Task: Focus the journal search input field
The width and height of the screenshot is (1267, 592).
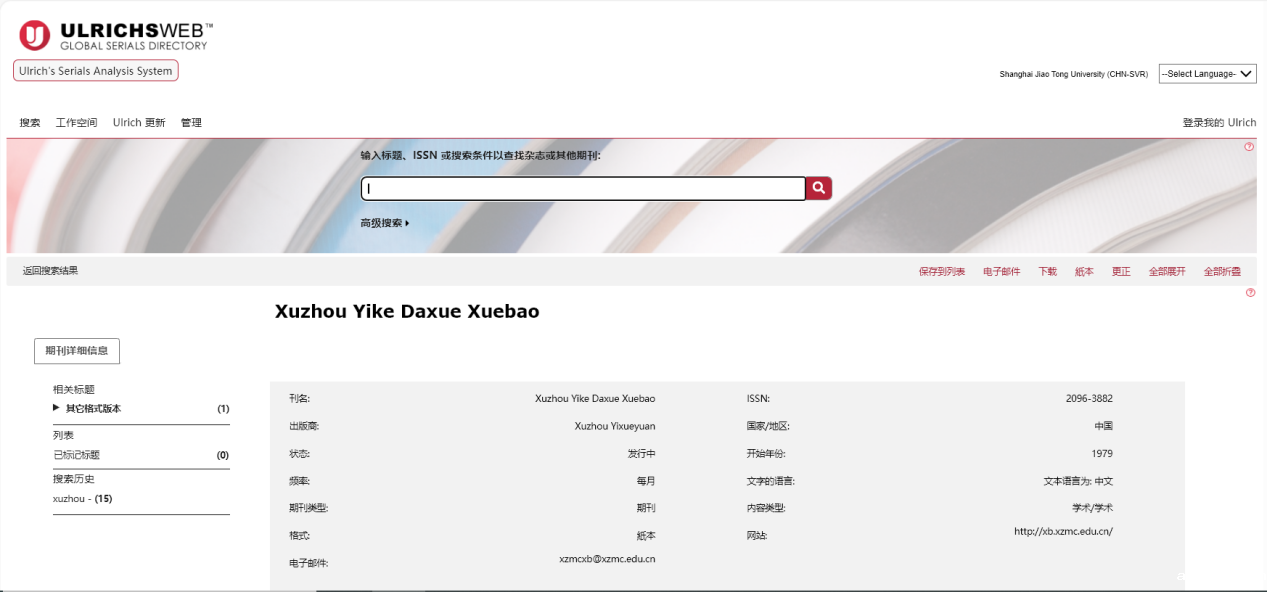Action: 583,188
